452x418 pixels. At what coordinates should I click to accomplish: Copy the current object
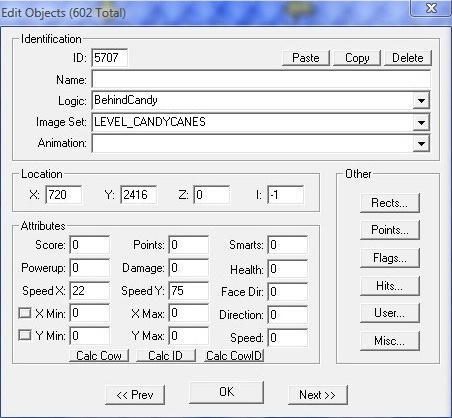357,58
